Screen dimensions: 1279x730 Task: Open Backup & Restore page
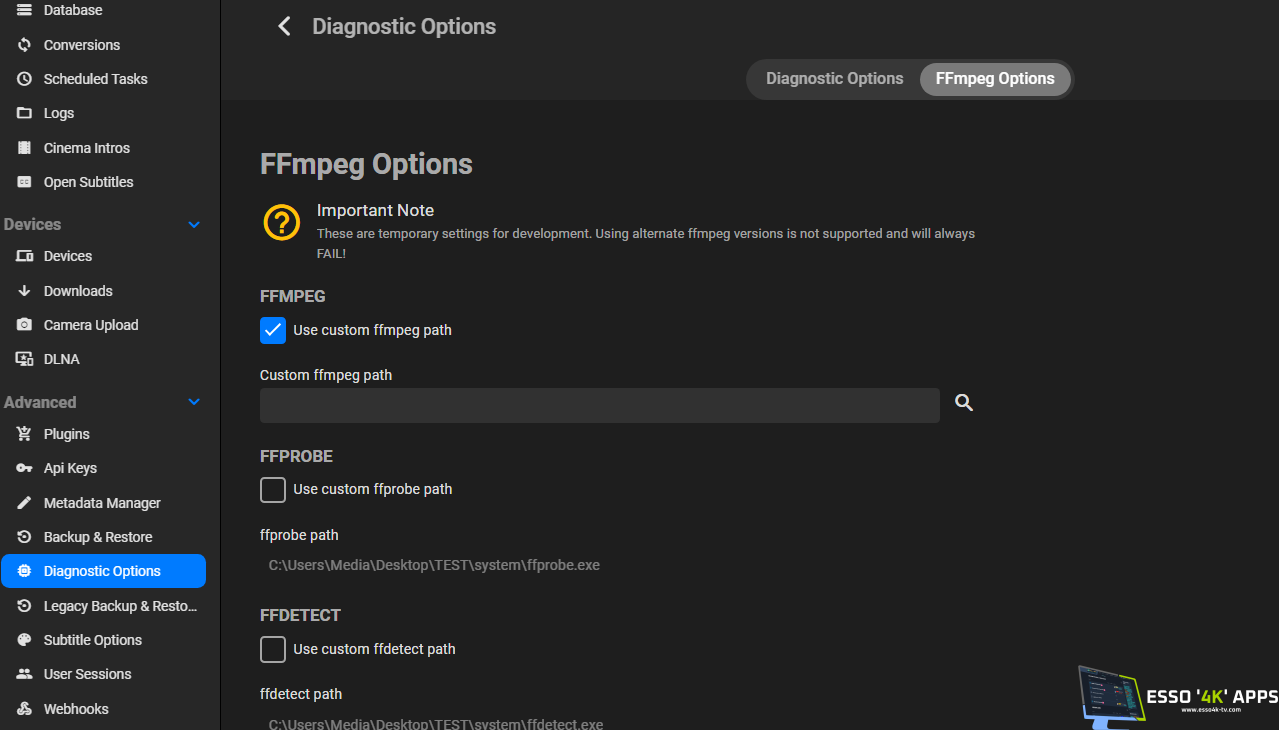pyautogui.click(x=98, y=537)
